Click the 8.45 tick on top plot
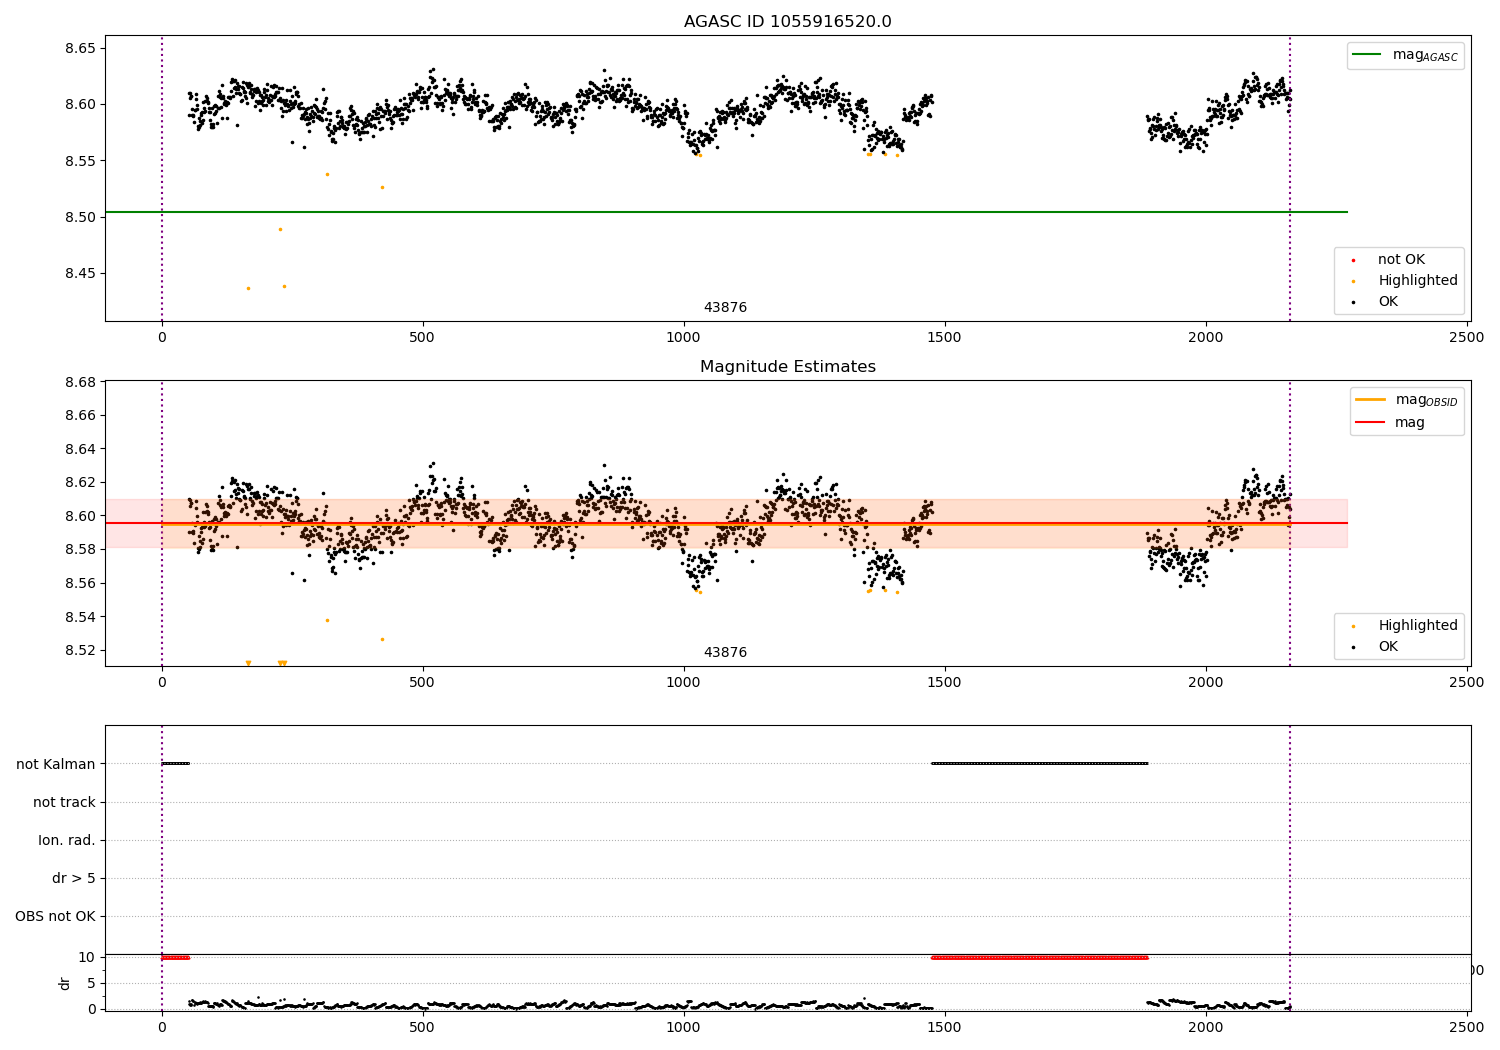The width and height of the screenshot is (1500, 1050). tap(80, 274)
